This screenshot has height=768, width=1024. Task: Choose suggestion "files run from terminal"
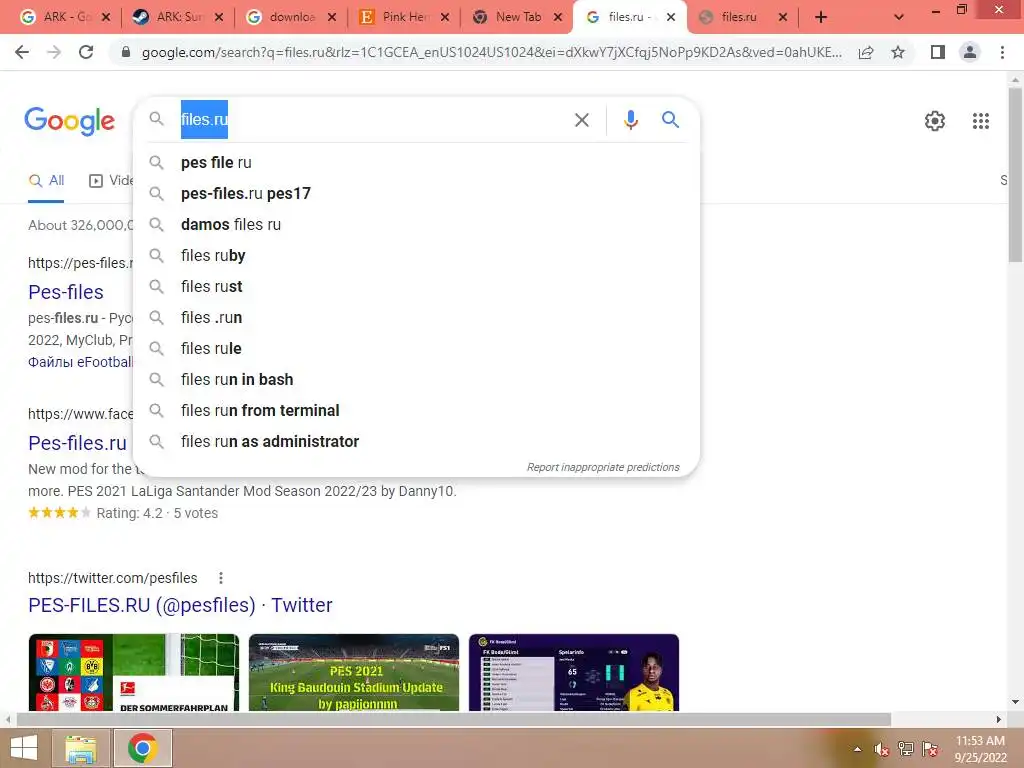pos(416,411)
